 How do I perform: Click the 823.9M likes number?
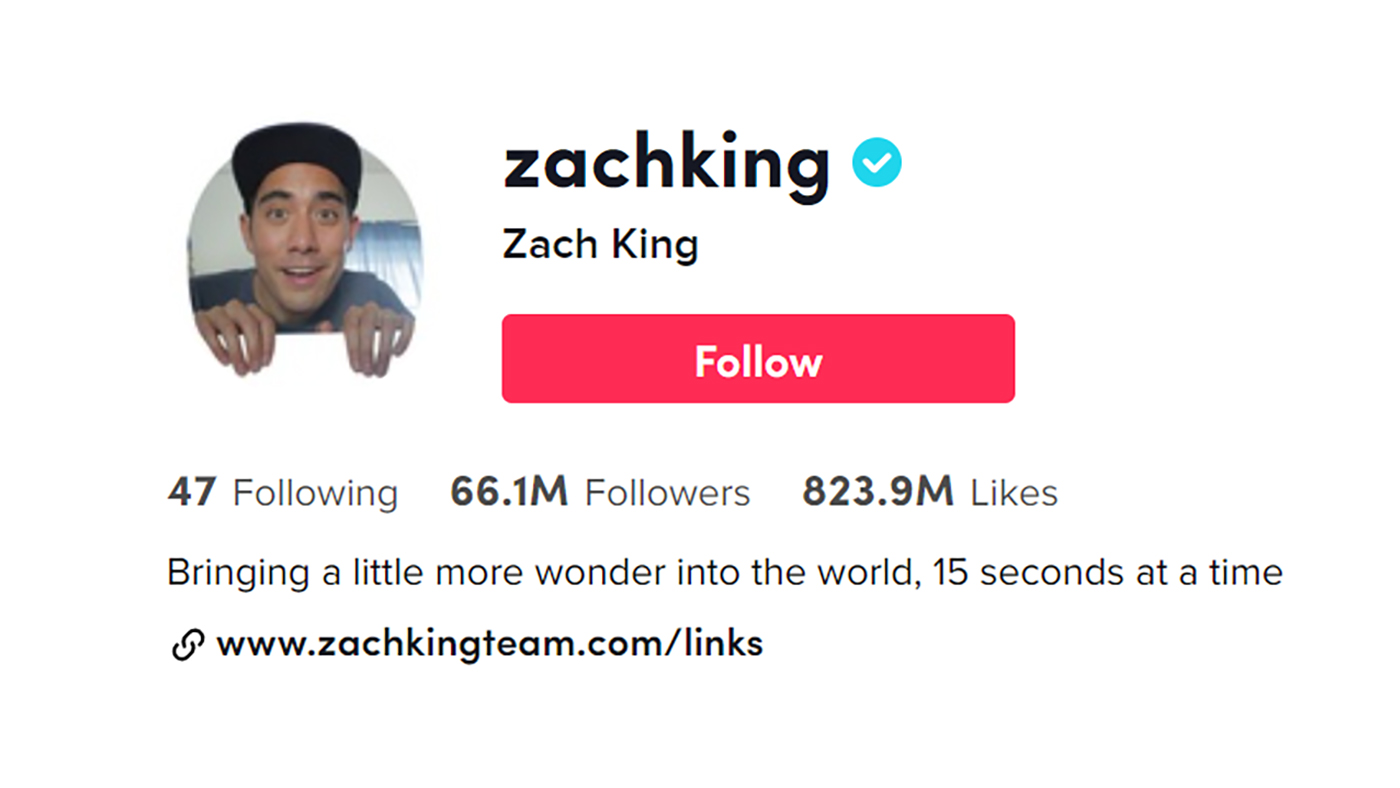point(878,492)
